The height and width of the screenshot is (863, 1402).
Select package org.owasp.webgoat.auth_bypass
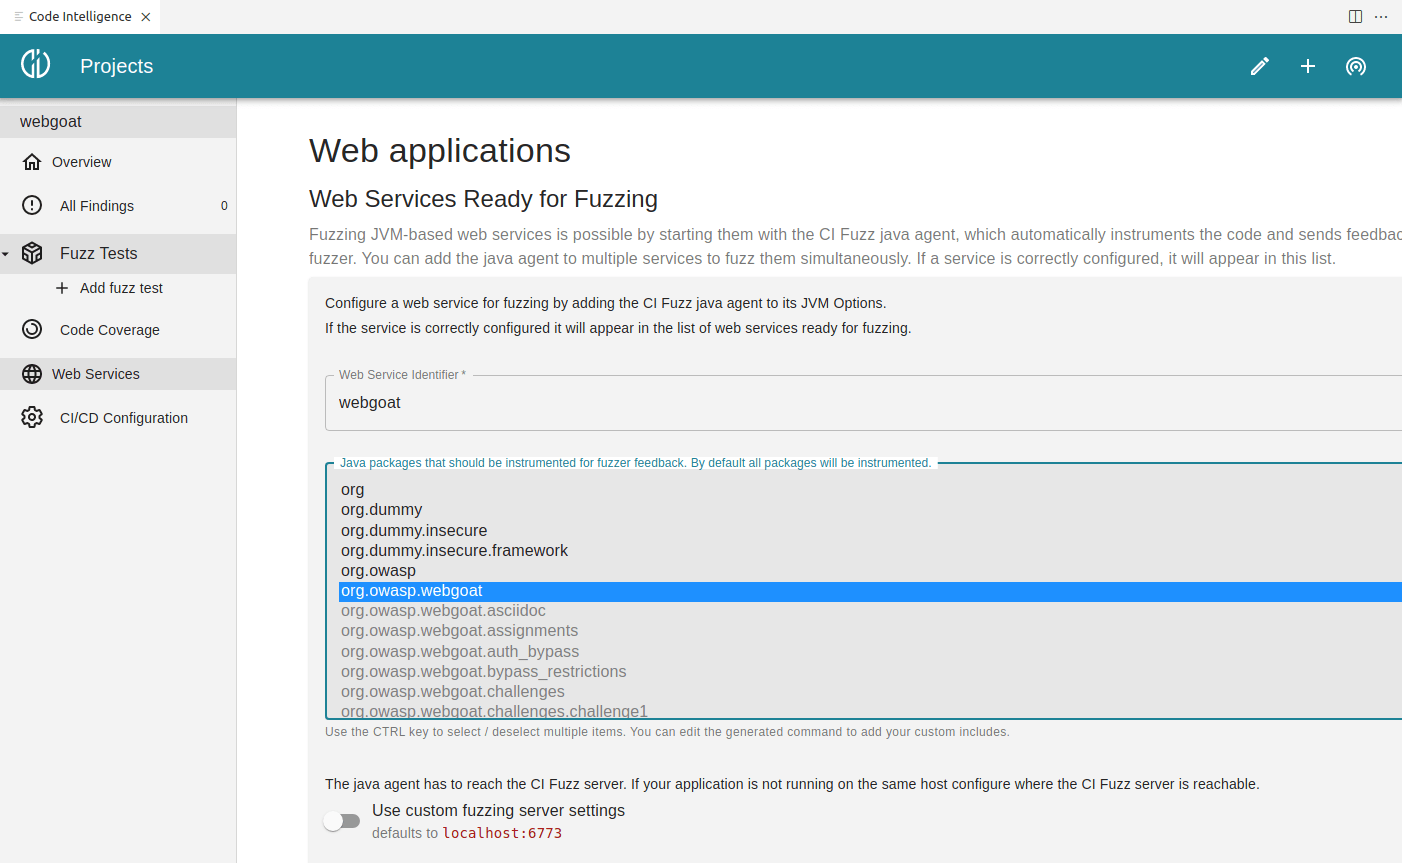pyautogui.click(x=870, y=652)
